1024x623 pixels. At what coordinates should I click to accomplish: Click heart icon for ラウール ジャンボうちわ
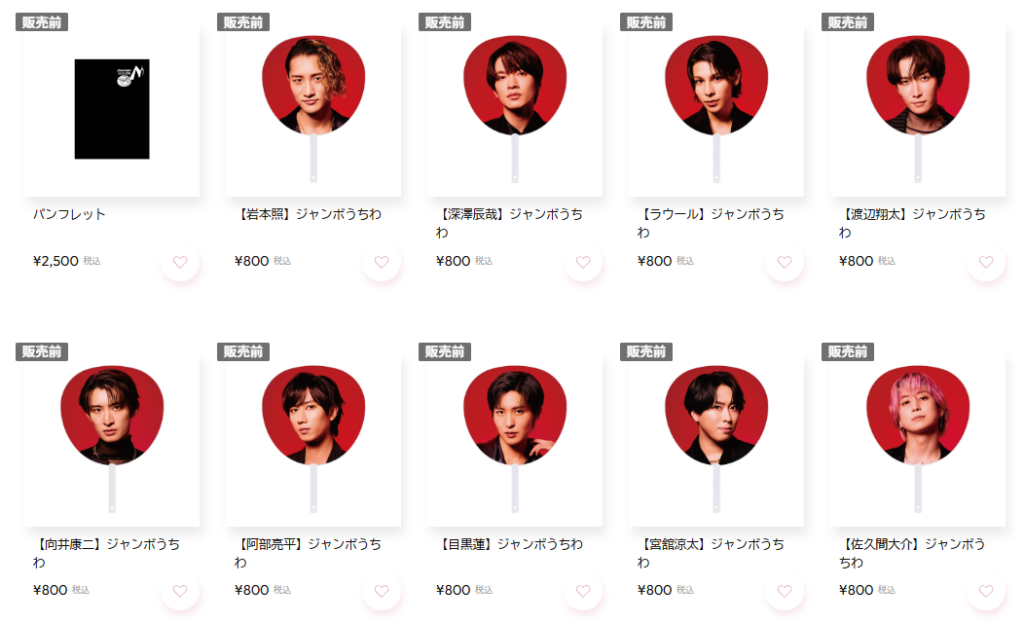coord(785,263)
